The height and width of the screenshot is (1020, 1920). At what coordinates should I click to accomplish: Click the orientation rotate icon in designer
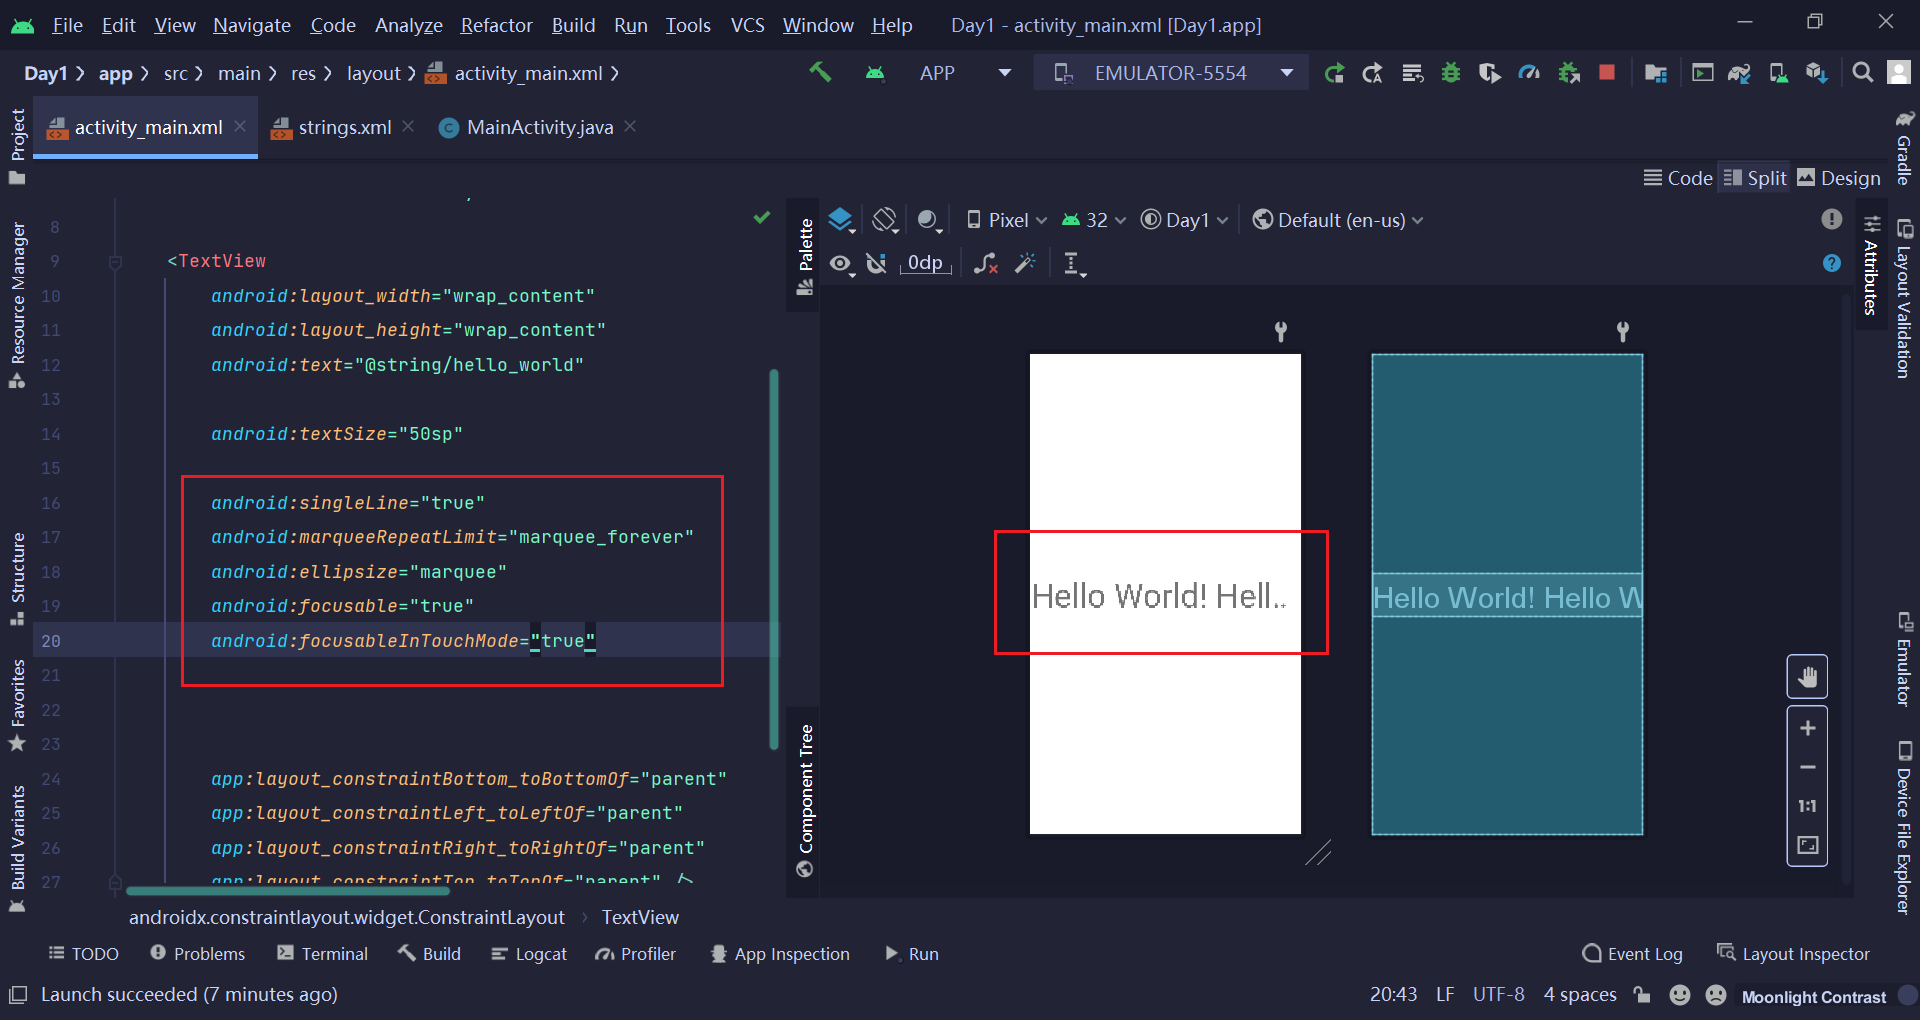point(885,220)
